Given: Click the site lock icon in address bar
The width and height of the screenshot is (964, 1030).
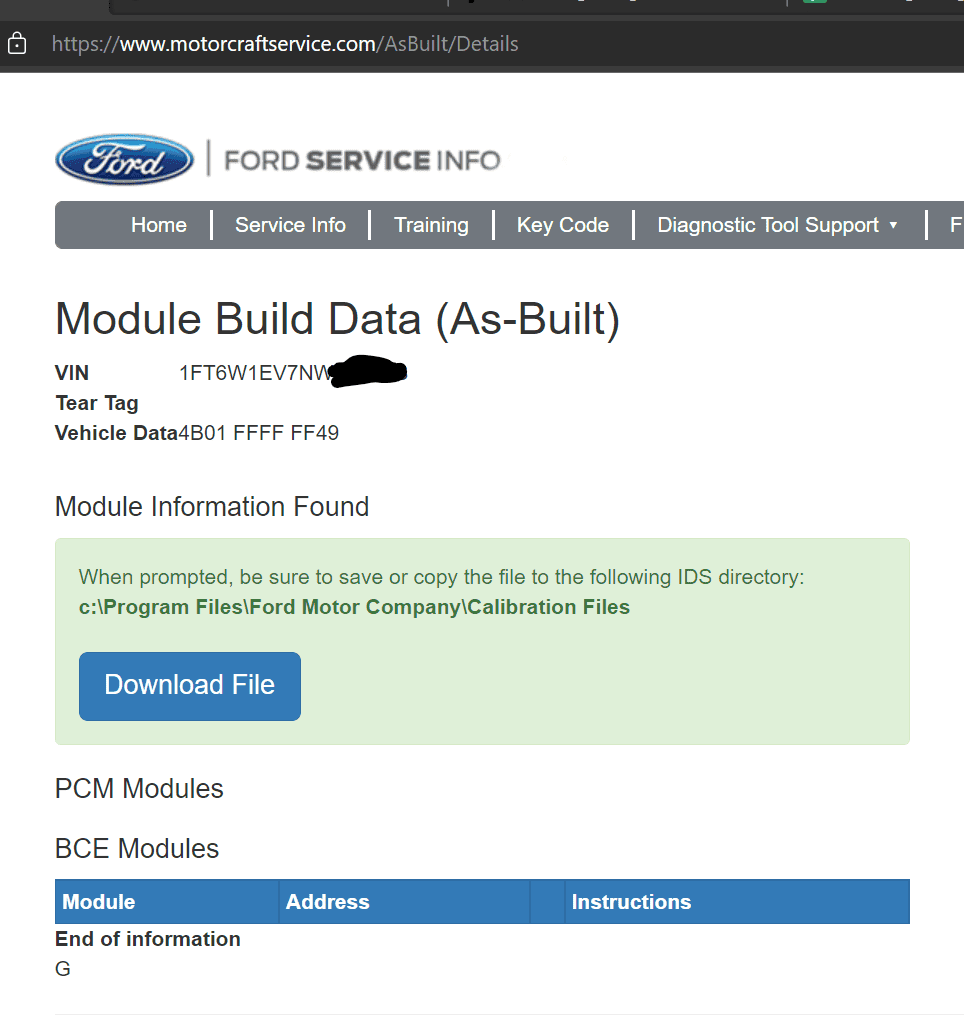Looking at the screenshot, I should [x=17, y=44].
